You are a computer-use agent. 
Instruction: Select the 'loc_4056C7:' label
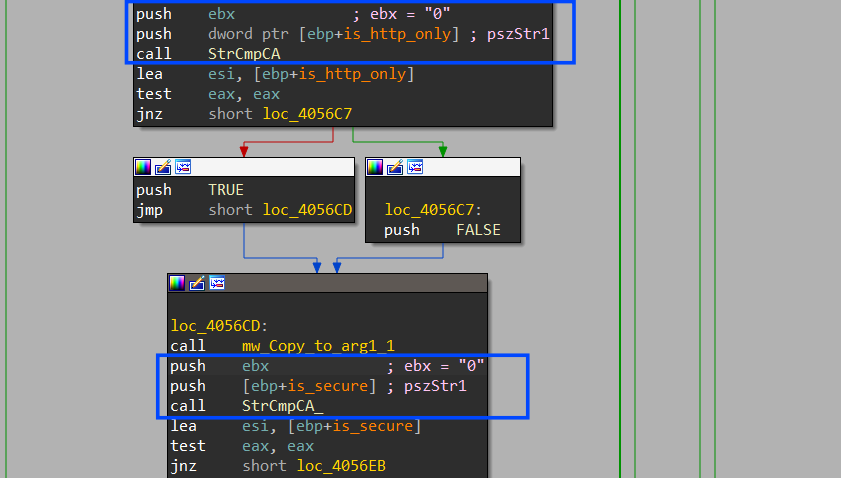coord(433,210)
